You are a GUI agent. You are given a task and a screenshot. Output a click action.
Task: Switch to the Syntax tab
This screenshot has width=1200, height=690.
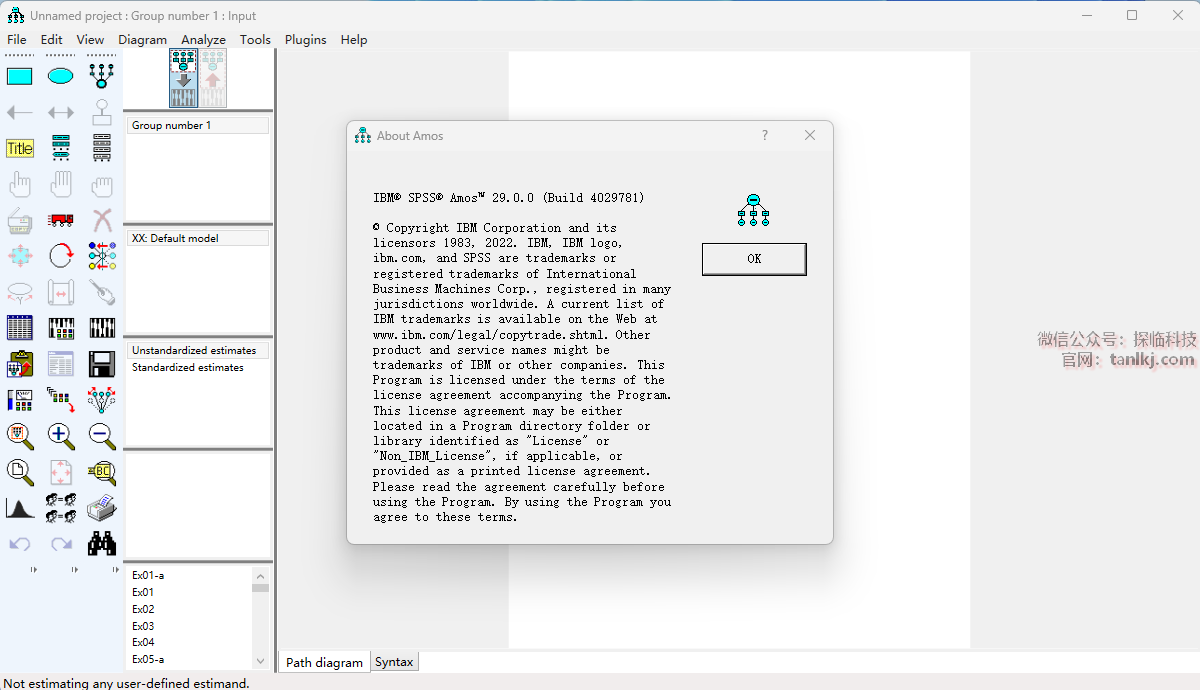point(394,662)
